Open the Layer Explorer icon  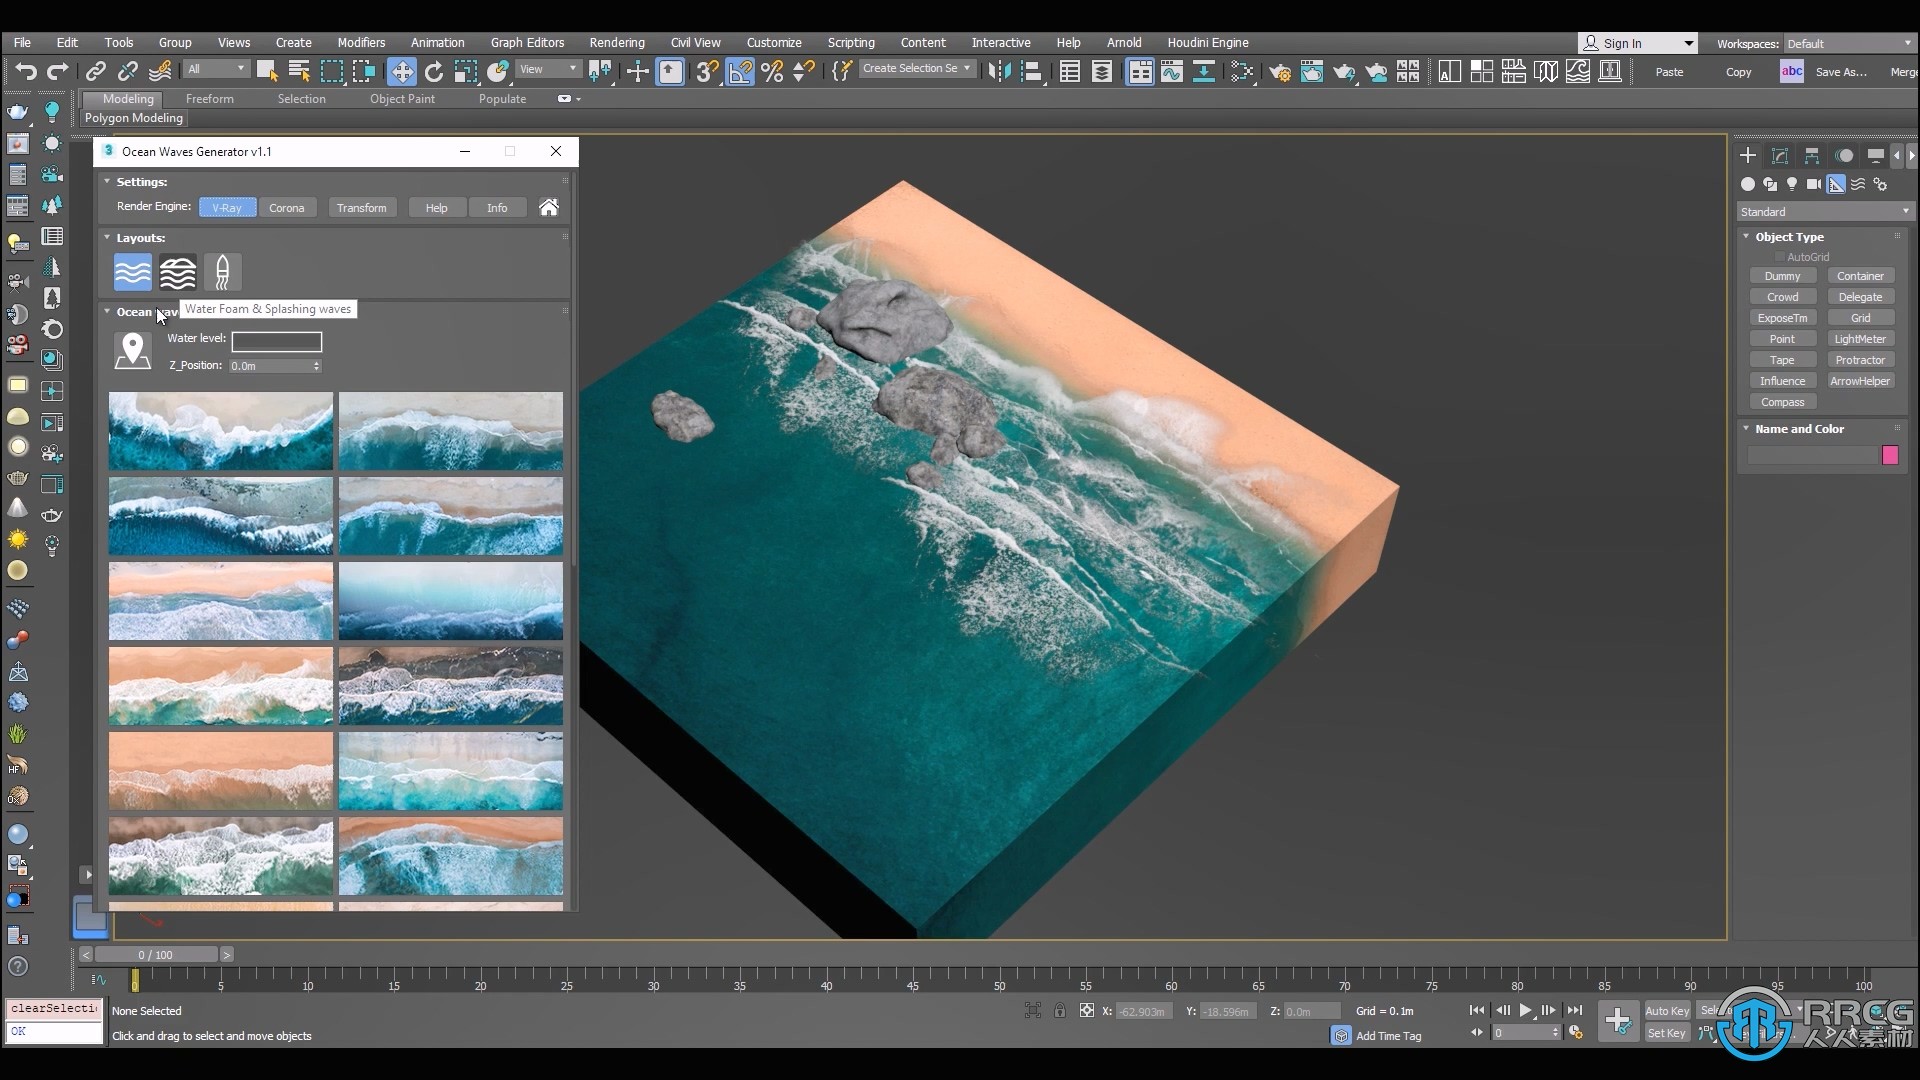click(x=1102, y=71)
